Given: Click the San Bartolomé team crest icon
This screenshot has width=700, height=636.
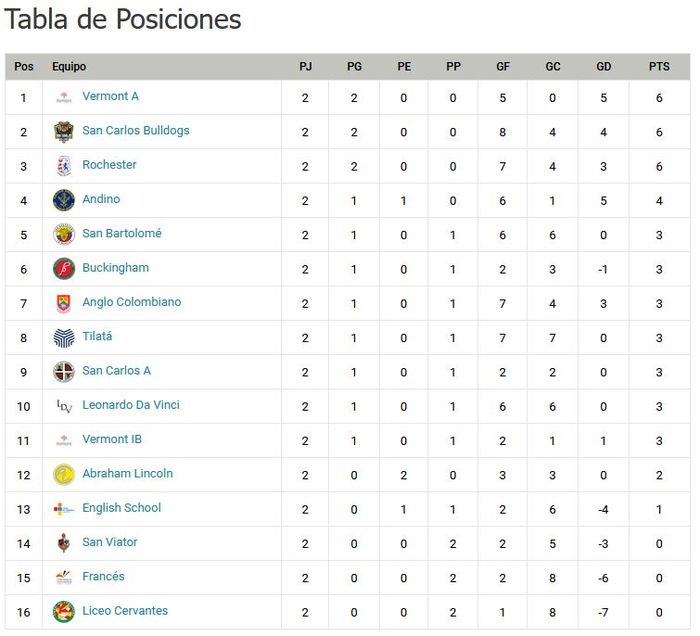Looking at the screenshot, I should click(x=64, y=234).
